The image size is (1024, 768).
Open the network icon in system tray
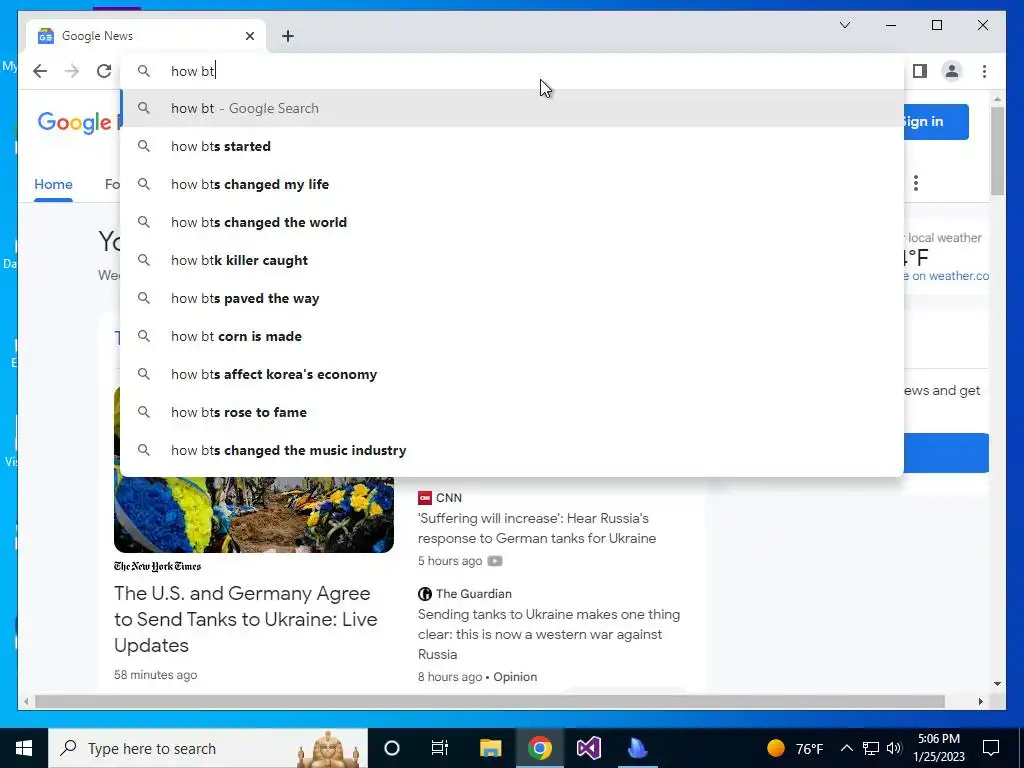pos(871,748)
